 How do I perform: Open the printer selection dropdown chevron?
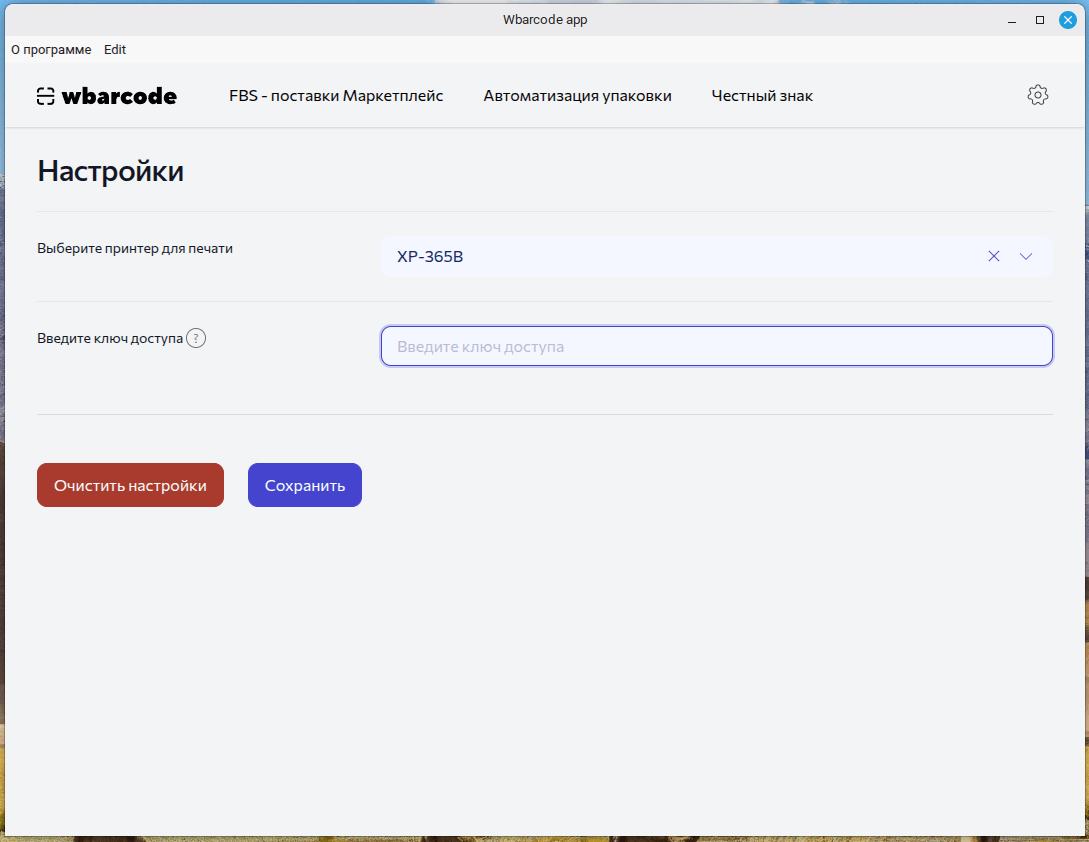point(1026,257)
